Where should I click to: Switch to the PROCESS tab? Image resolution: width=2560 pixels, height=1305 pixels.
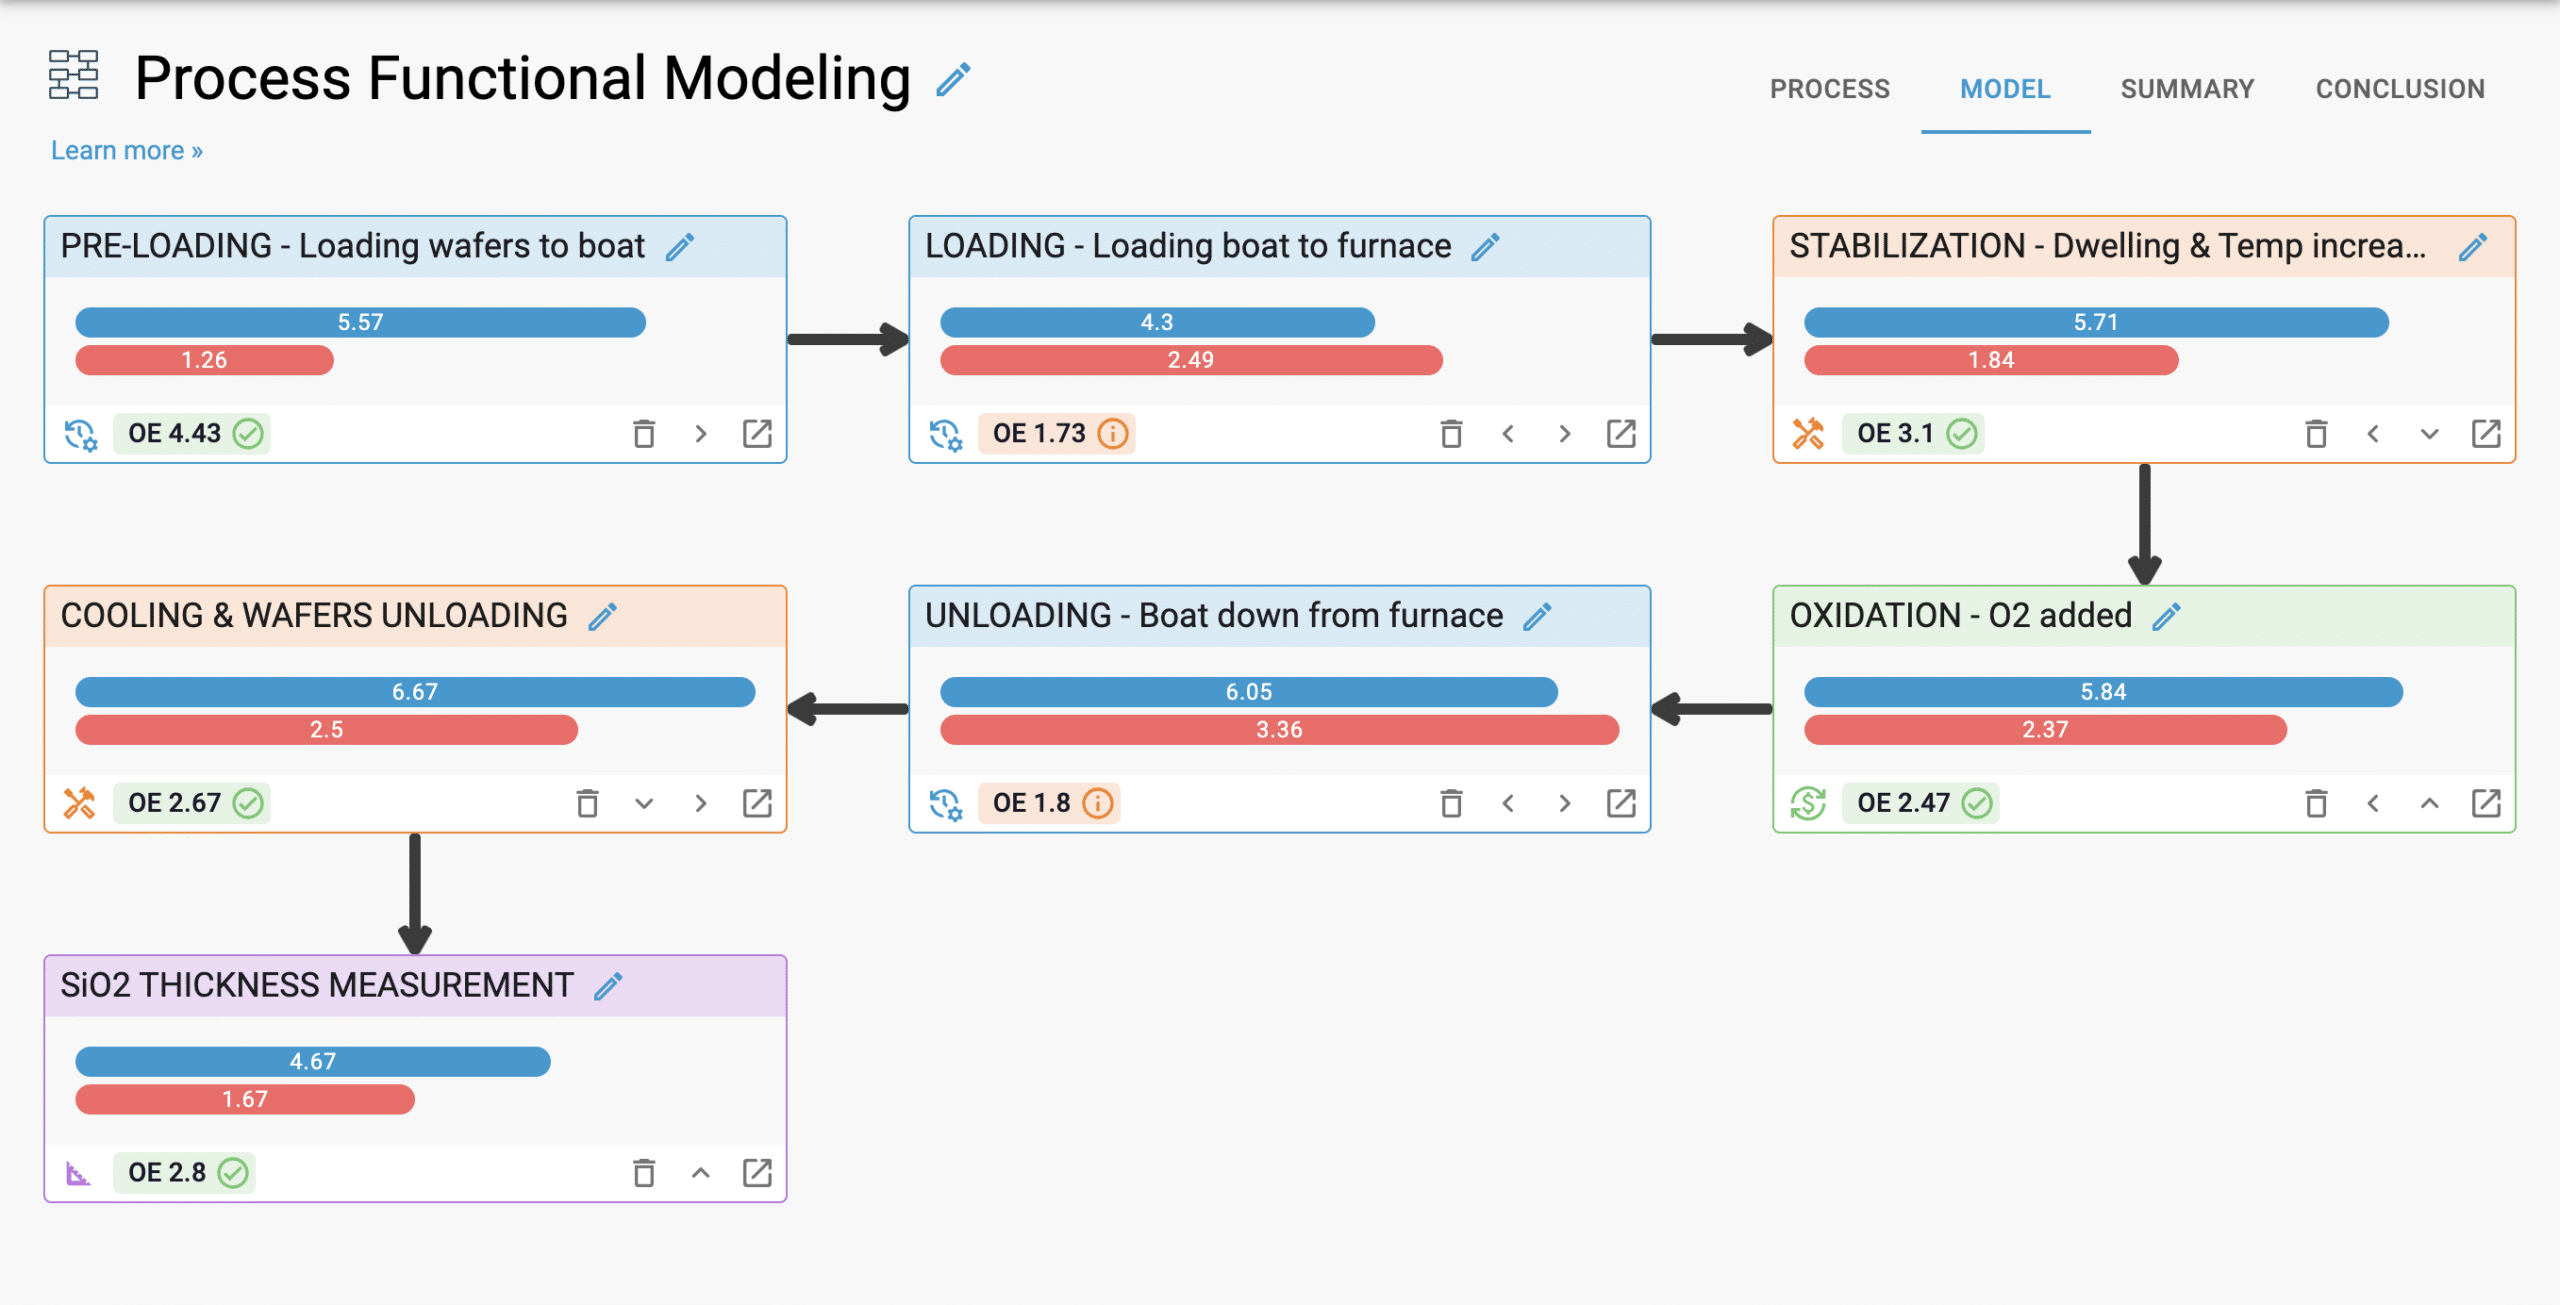[1829, 89]
